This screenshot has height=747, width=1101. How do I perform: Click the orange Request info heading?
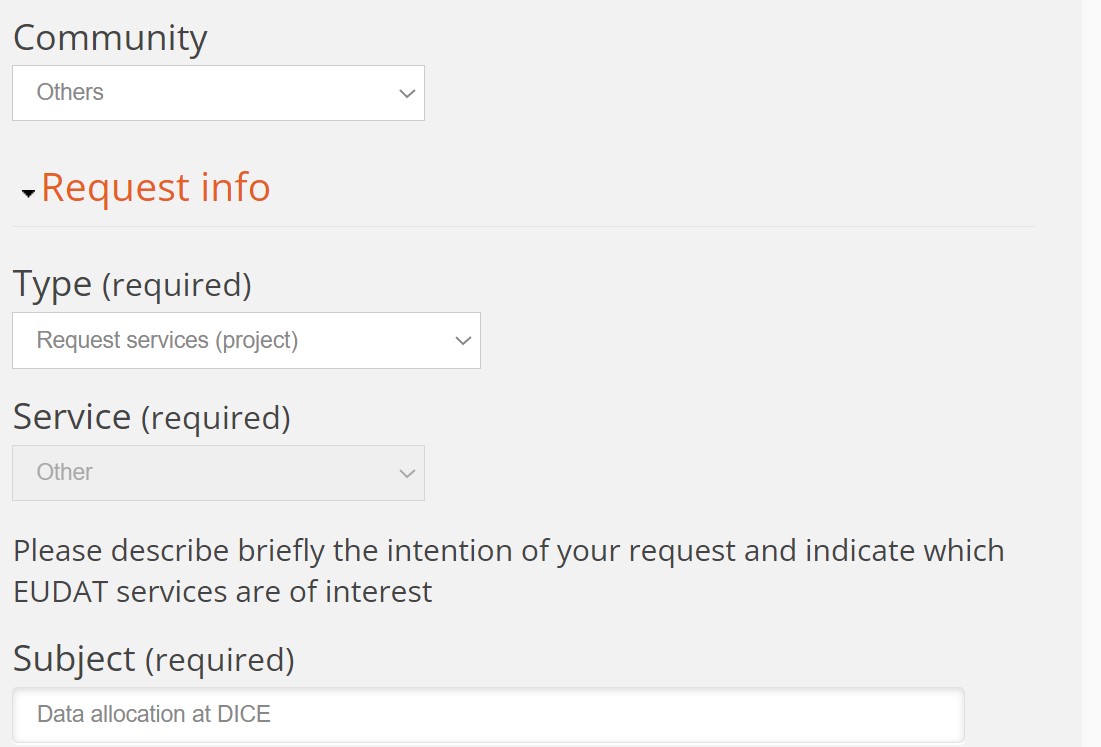click(x=156, y=188)
